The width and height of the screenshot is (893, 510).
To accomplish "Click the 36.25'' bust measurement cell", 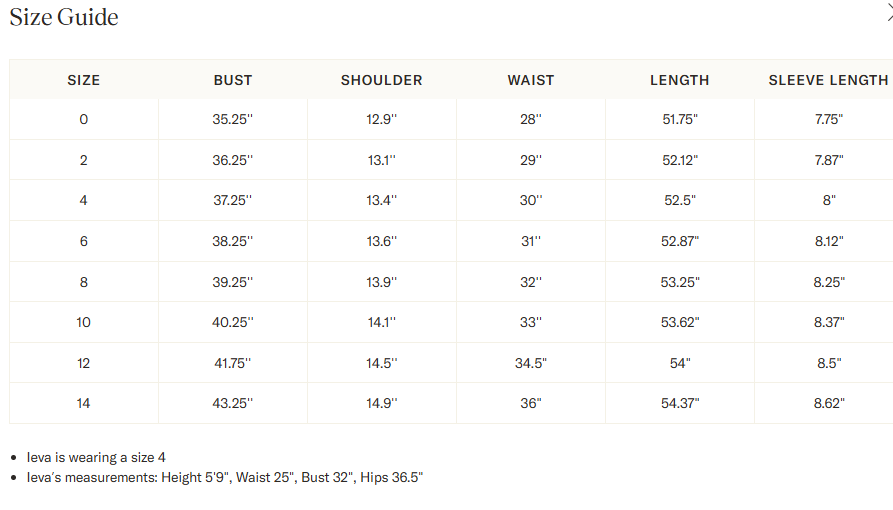I will [233, 160].
